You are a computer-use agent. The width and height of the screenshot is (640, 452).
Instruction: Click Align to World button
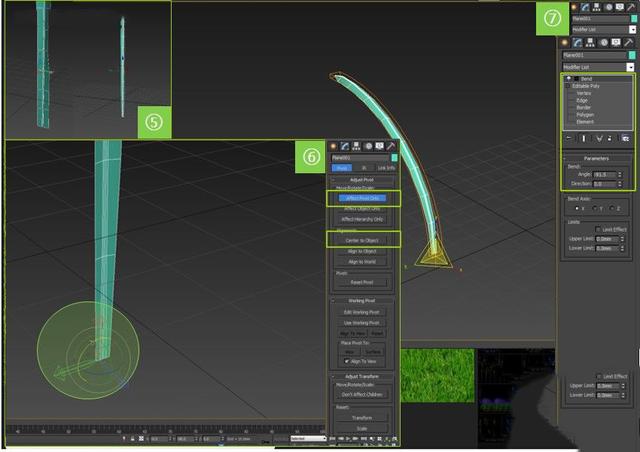coord(362,262)
